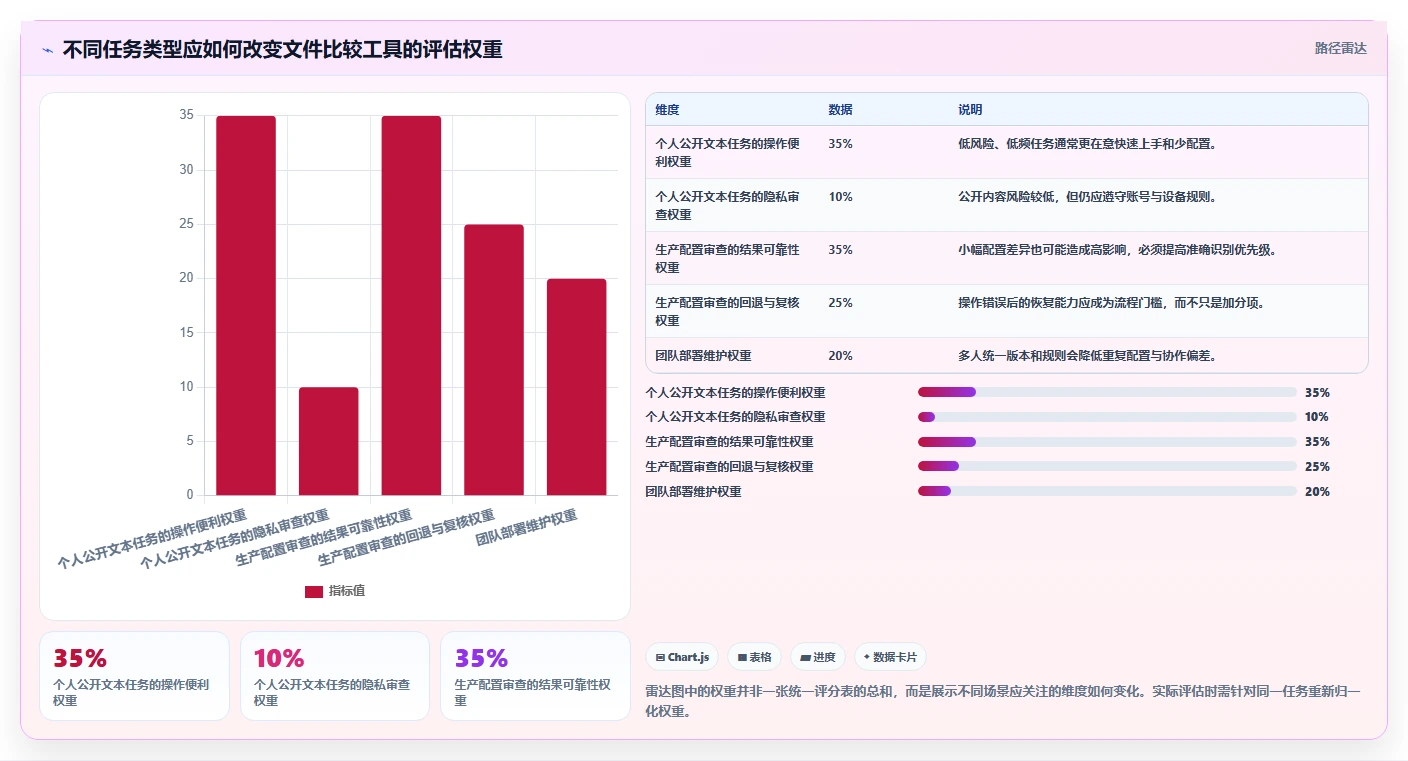Click the footnote paragraph starting with 雷达图中的权重

(x=1004, y=701)
